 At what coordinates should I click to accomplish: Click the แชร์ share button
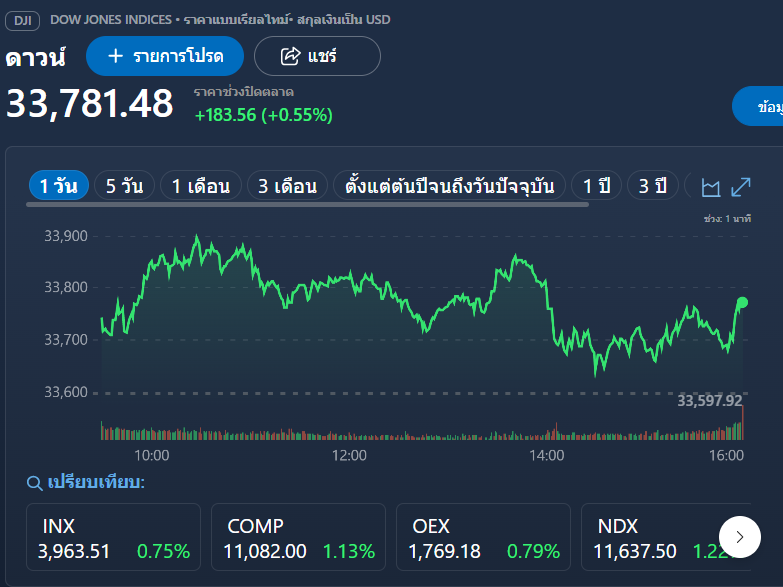[x=317, y=56]
